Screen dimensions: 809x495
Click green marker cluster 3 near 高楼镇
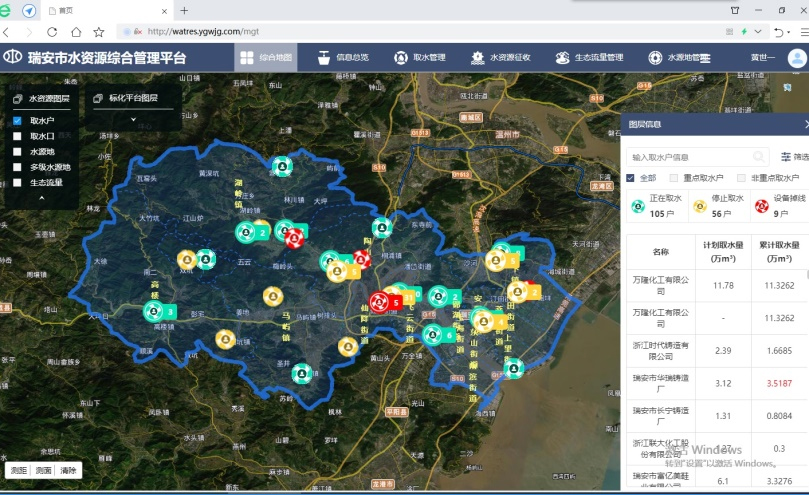click(x=160, y=312)
